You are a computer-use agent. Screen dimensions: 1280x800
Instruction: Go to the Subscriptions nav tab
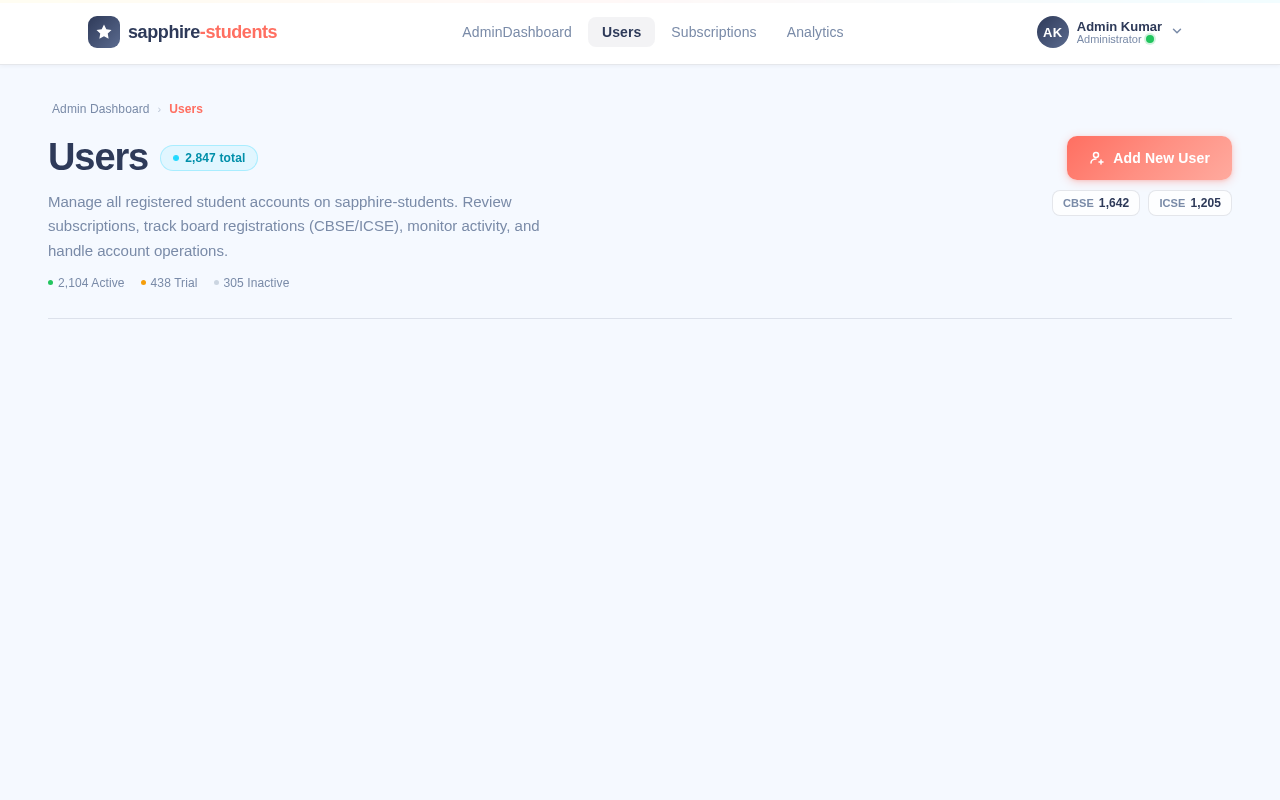tap(714, 32)
